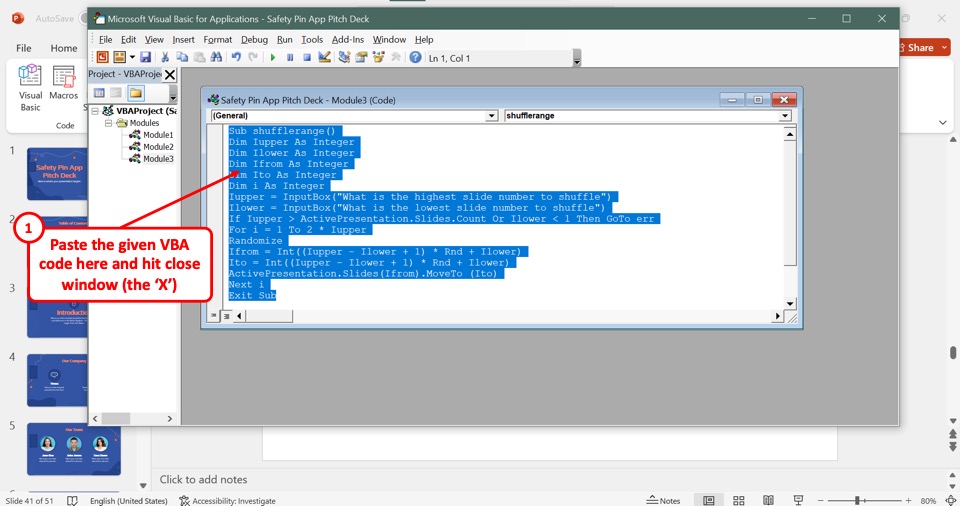This screenshot has height=506, width=960.
Task: Click the Copy icon in VBA toolbar
Action: click(182, 58)
